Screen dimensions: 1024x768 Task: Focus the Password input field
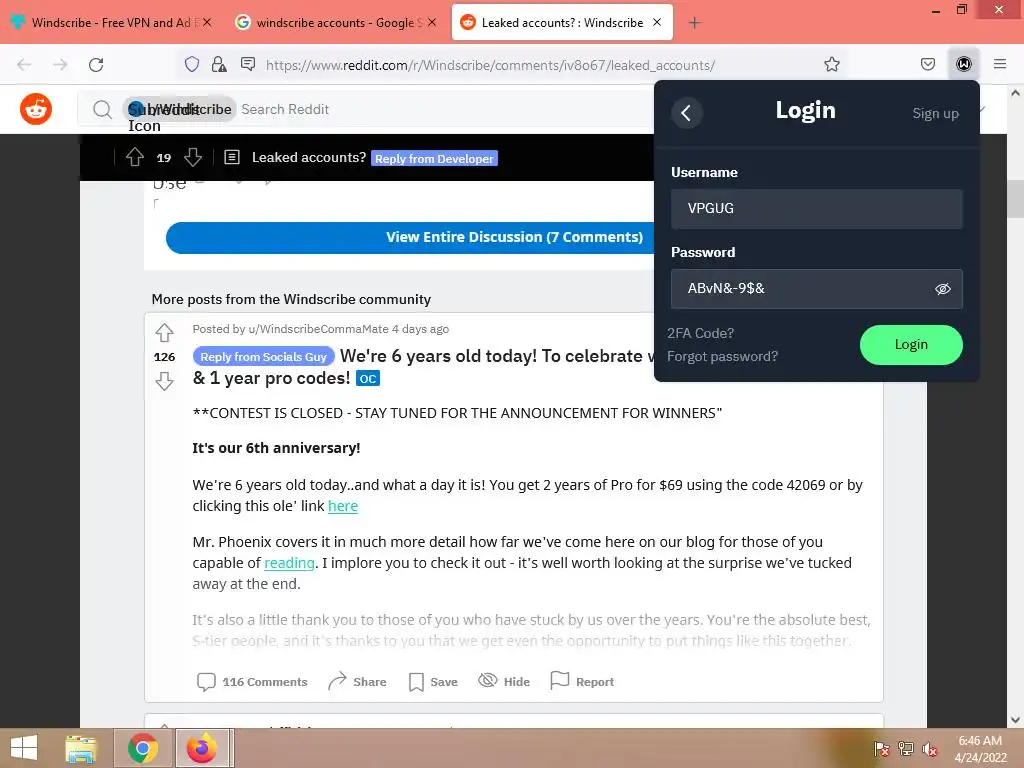tap(816, 289)
